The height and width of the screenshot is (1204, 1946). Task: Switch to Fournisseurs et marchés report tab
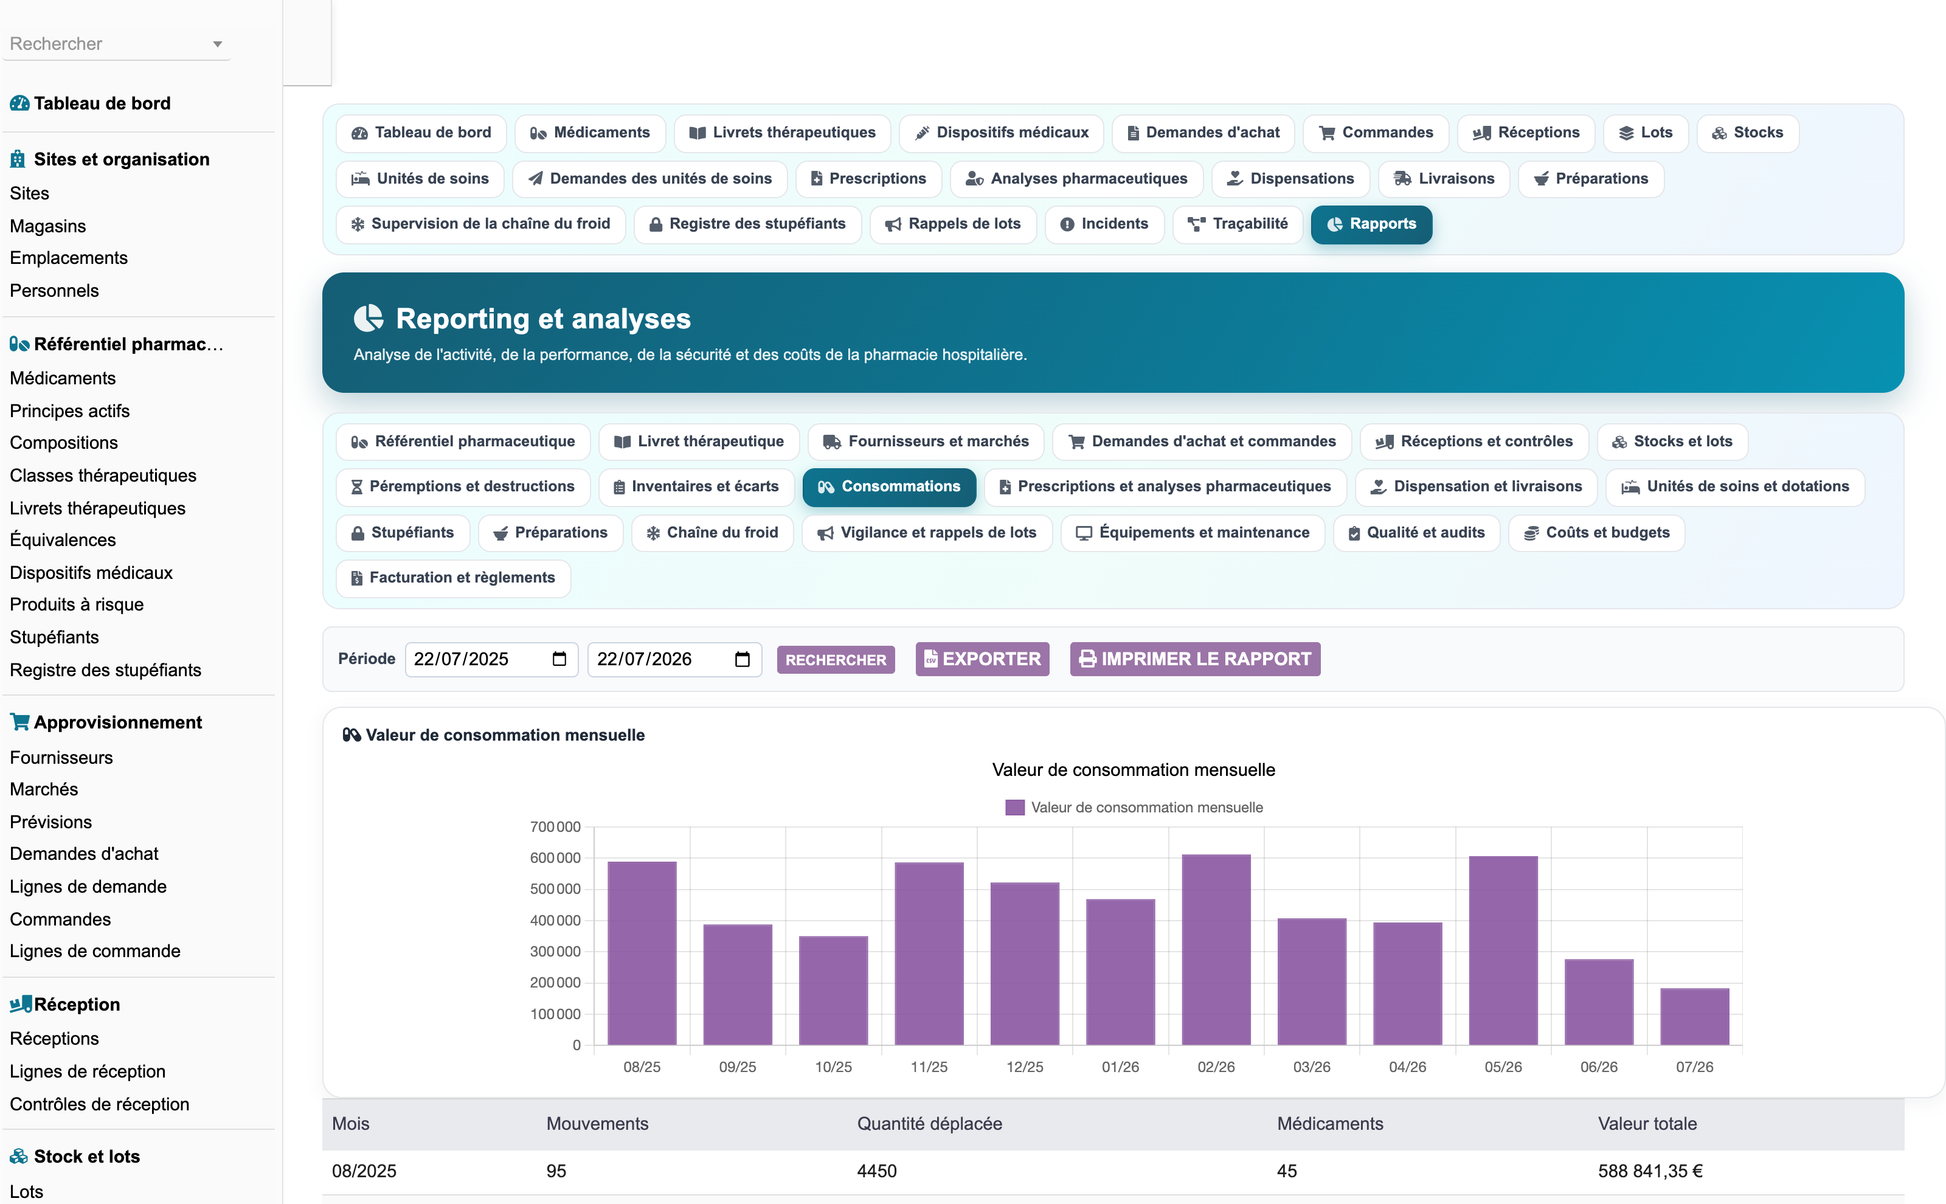click(926, 442)
